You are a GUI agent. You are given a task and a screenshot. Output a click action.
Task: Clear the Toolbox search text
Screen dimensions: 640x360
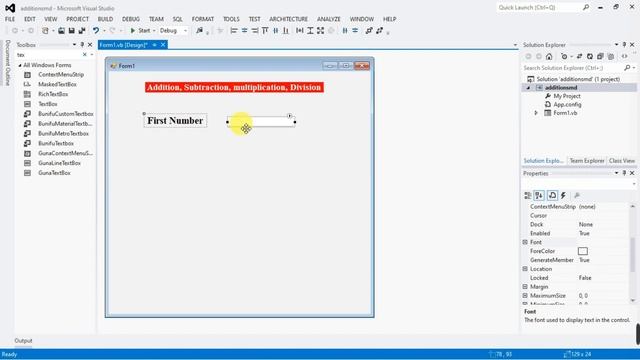click(84, 55)
